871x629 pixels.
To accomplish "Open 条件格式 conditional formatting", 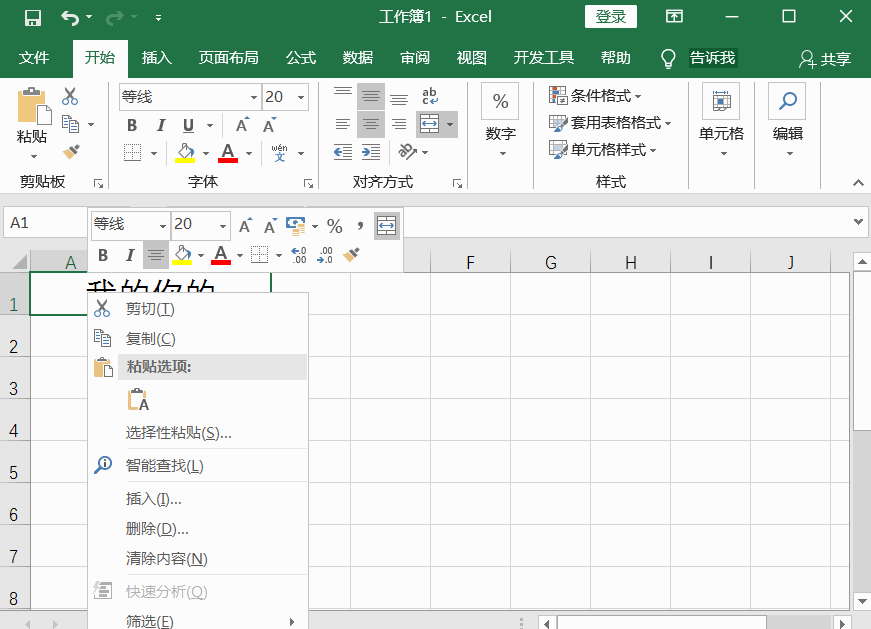I will coord(592,93).
